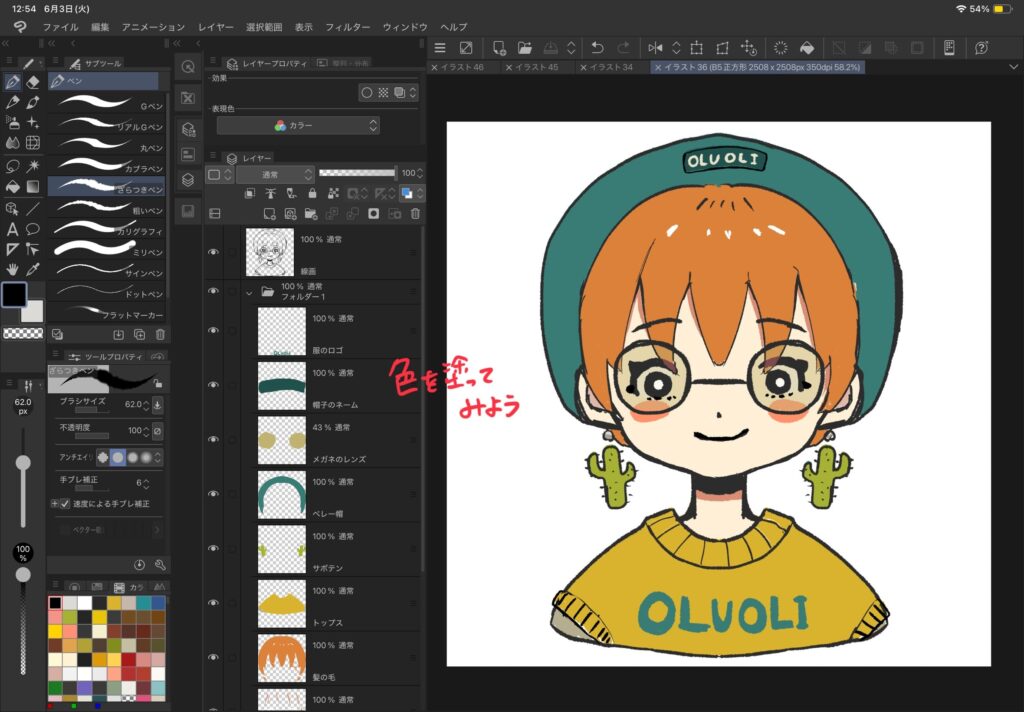Create a new canvas from command bar
The width and height of the screenshot is (1024, 712).
(x=500, y=48)
